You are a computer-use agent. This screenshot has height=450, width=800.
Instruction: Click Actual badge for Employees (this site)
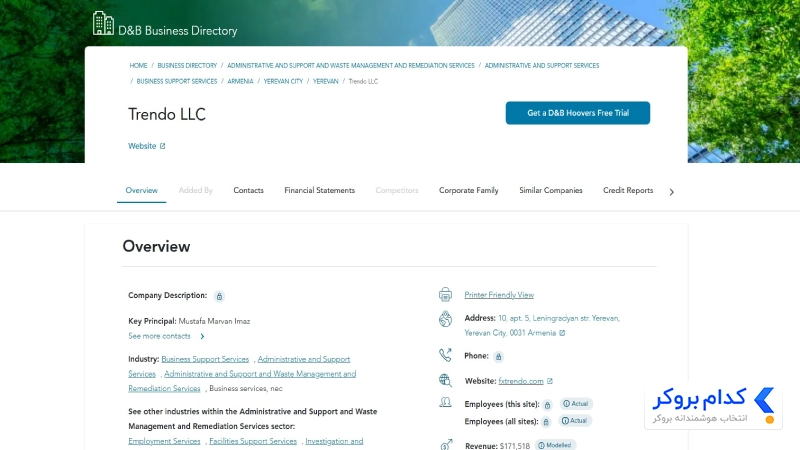tap(576, 404)
